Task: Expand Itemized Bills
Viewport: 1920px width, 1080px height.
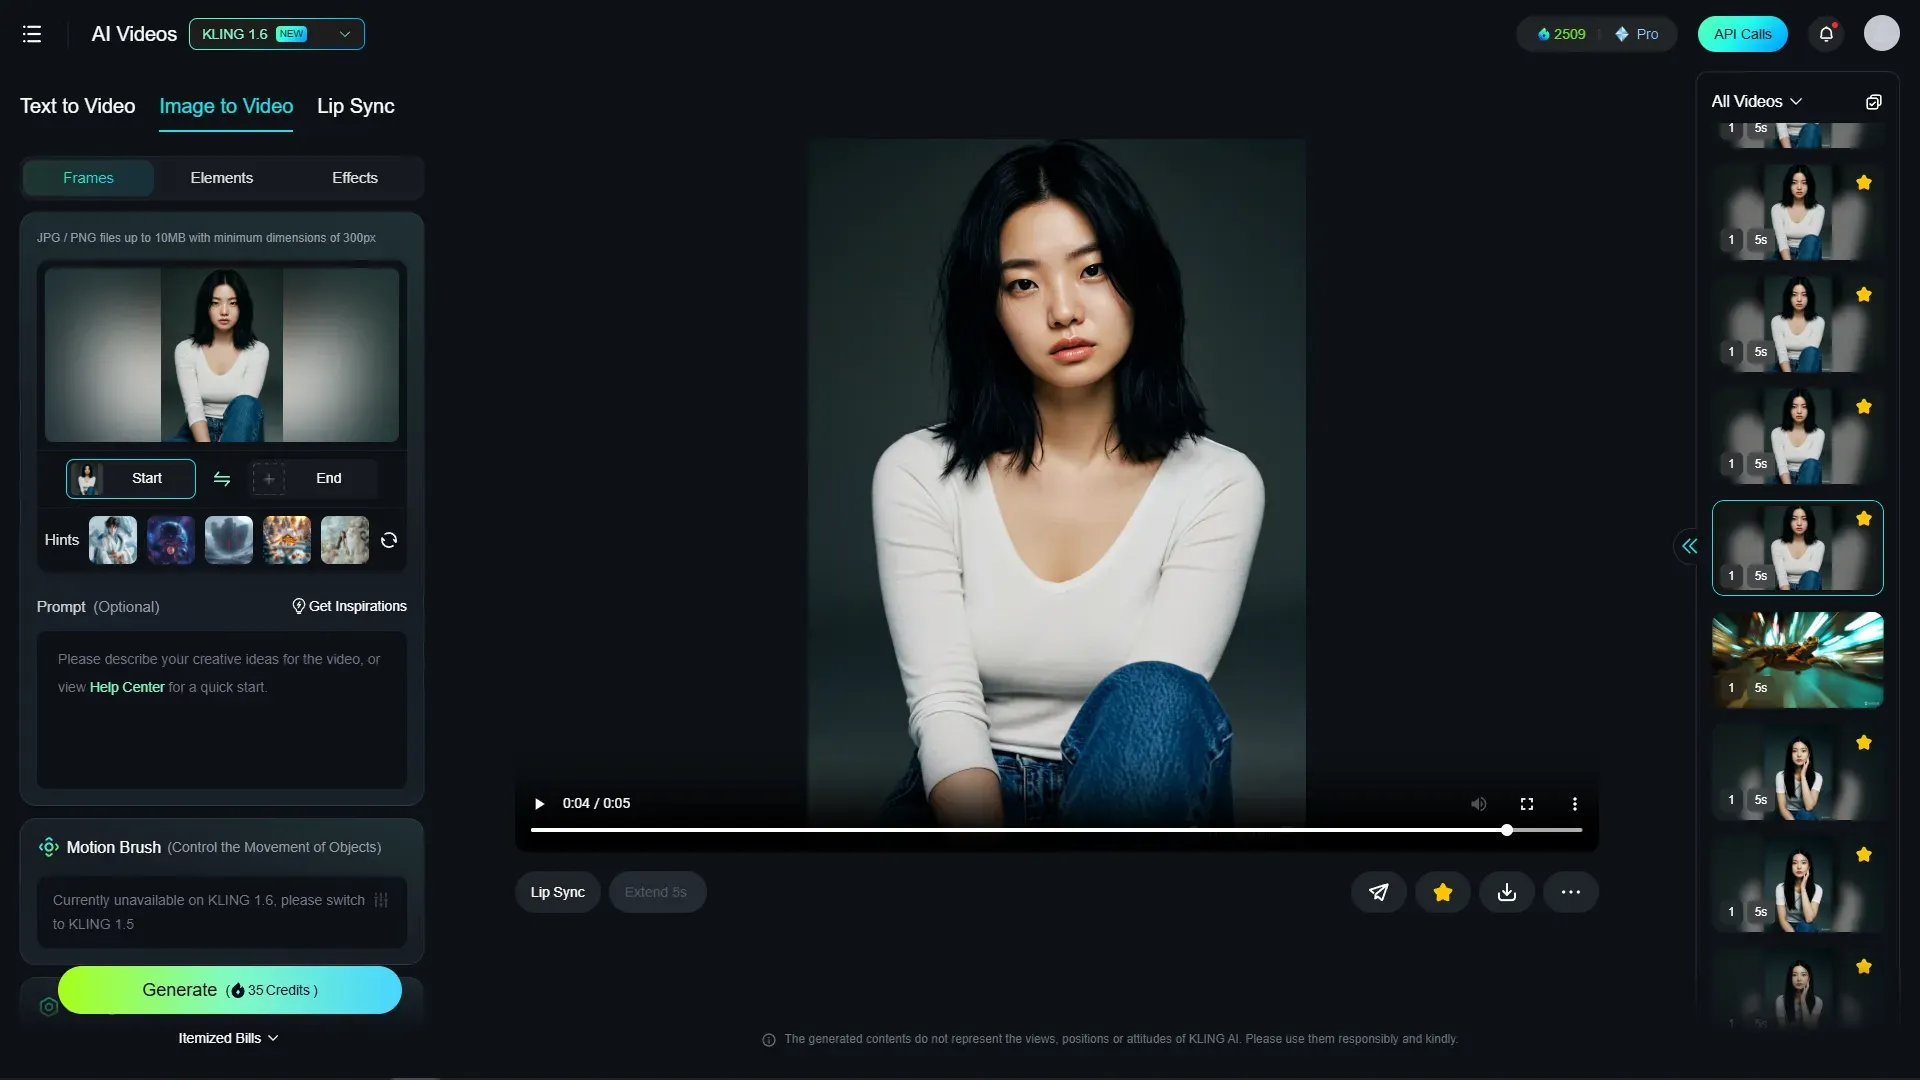Action: coord(228,1038)
